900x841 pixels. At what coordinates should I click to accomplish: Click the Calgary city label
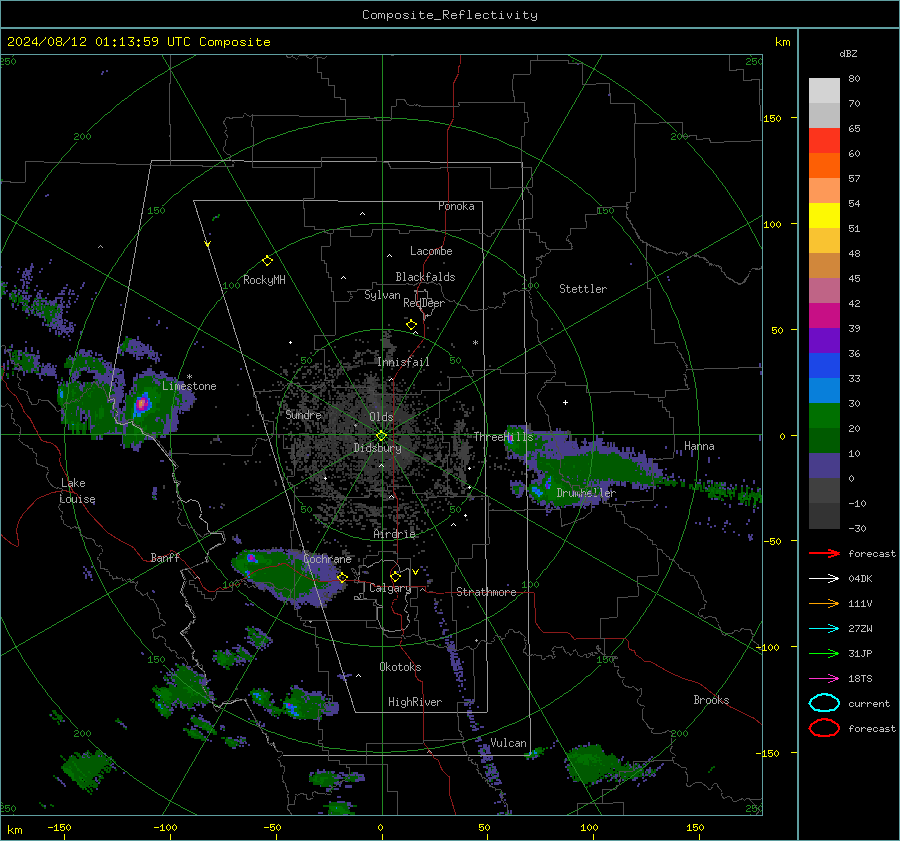pos(390,588)
